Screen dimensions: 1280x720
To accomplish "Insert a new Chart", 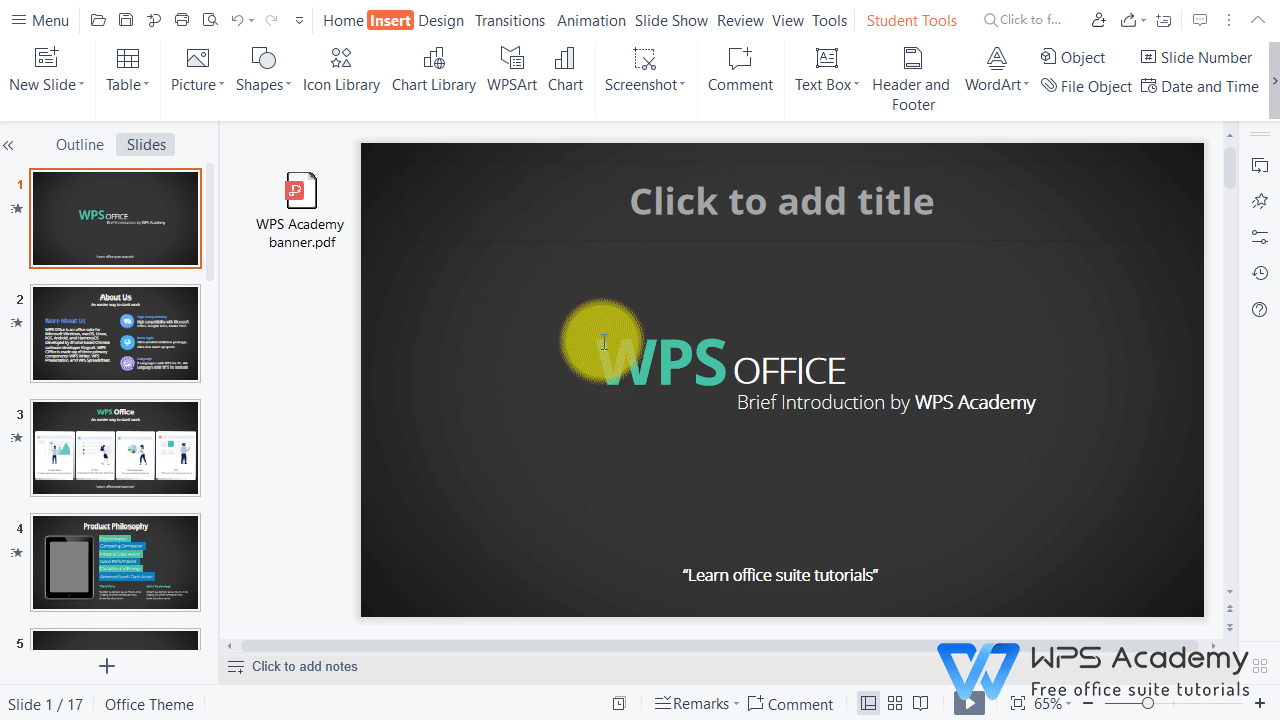I will [565, 70].
